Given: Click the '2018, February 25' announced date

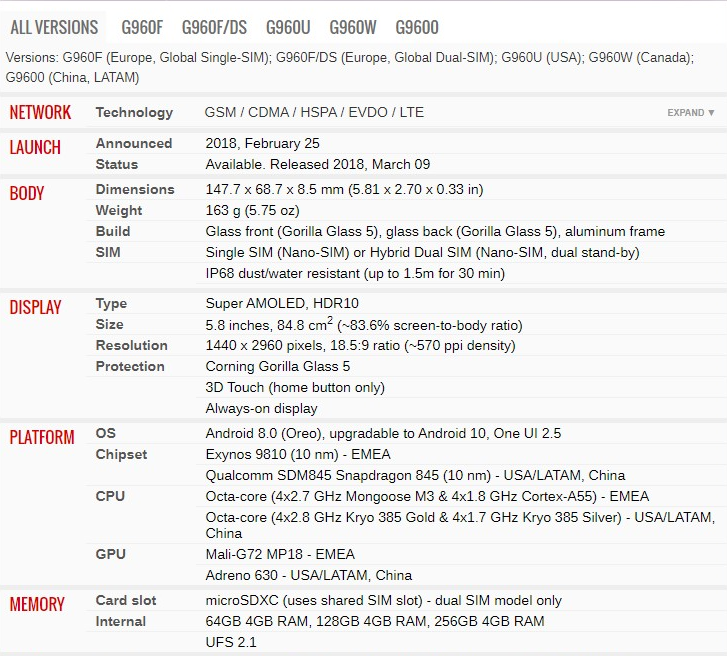Looking at the screenshot, I should coord(262,143).
